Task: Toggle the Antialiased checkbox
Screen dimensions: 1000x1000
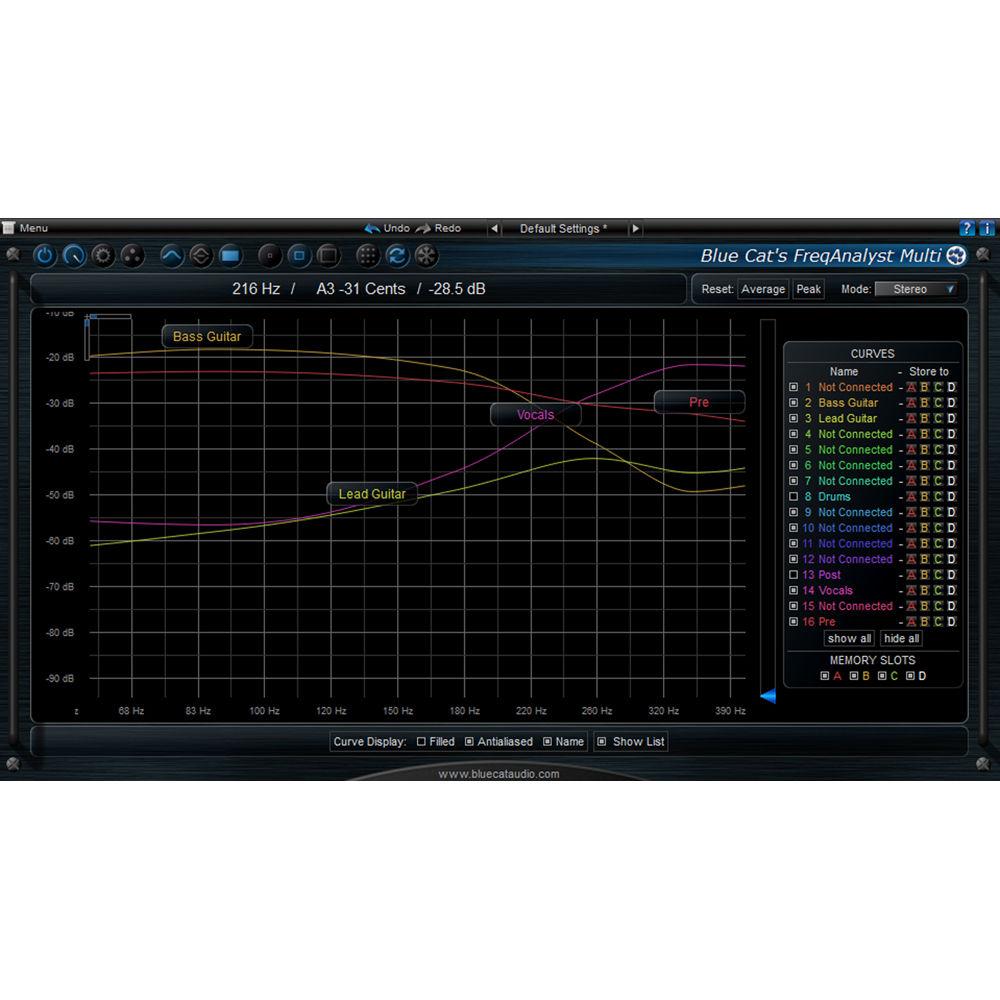Action: 468,742
